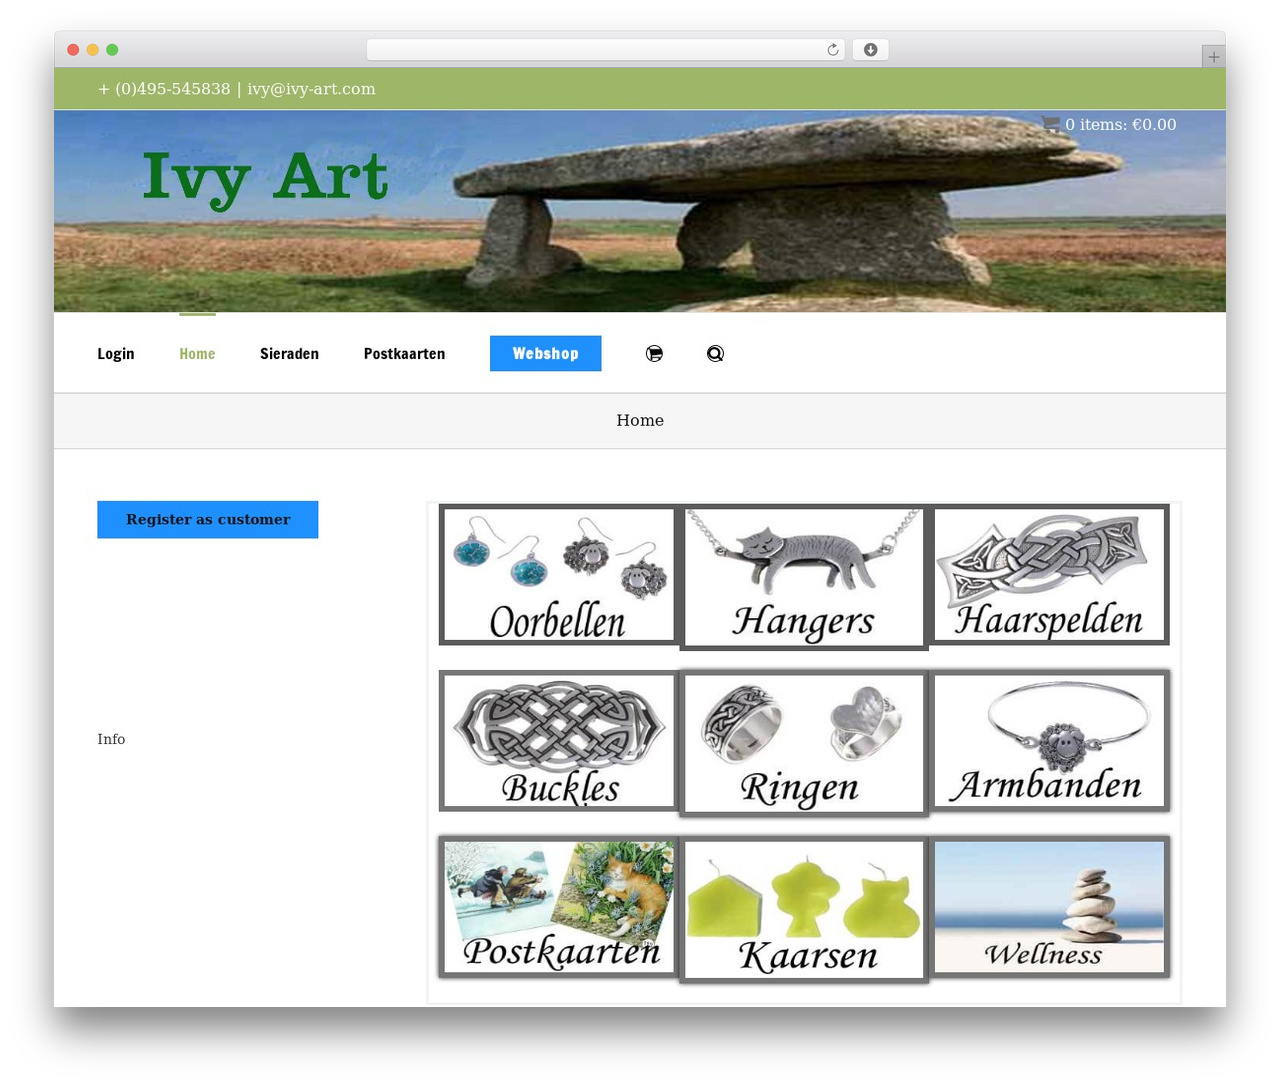This screenshot has height=1084, width=1280.
Task: Reload the page with the refresh icon
Action: click(833, 50)
